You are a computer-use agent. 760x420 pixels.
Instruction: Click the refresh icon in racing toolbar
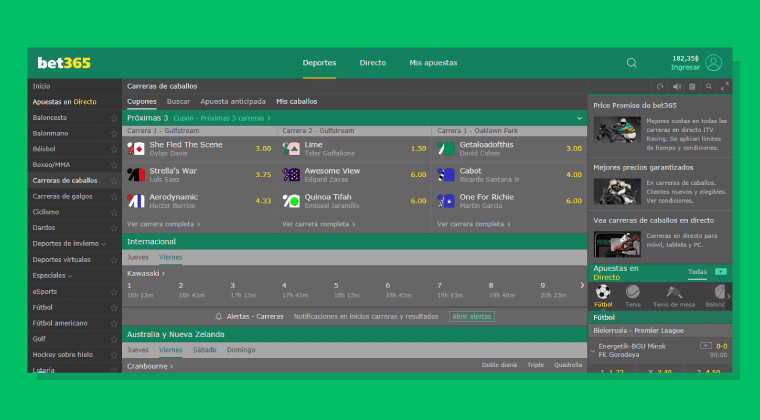click(x=660, y=87)
